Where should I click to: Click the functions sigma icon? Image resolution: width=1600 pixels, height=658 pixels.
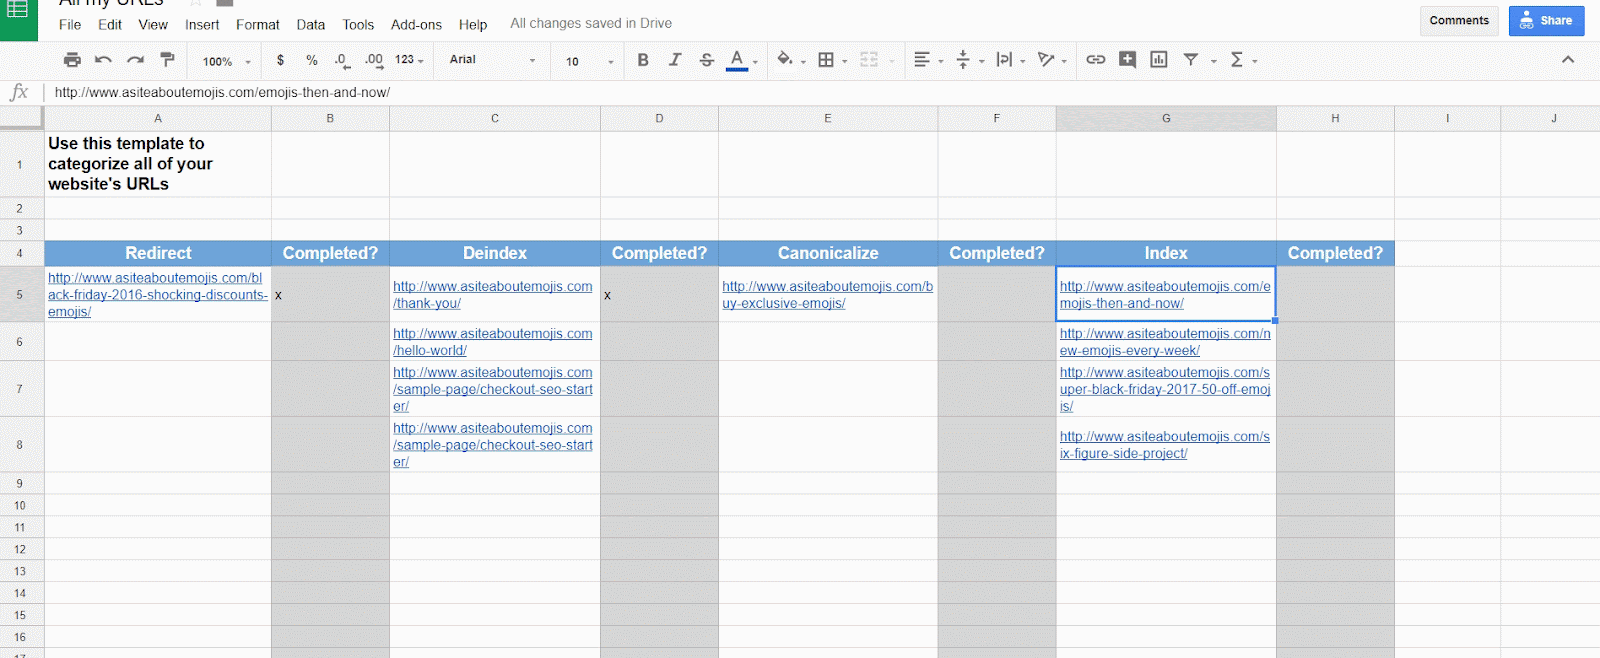(1237, 60)
